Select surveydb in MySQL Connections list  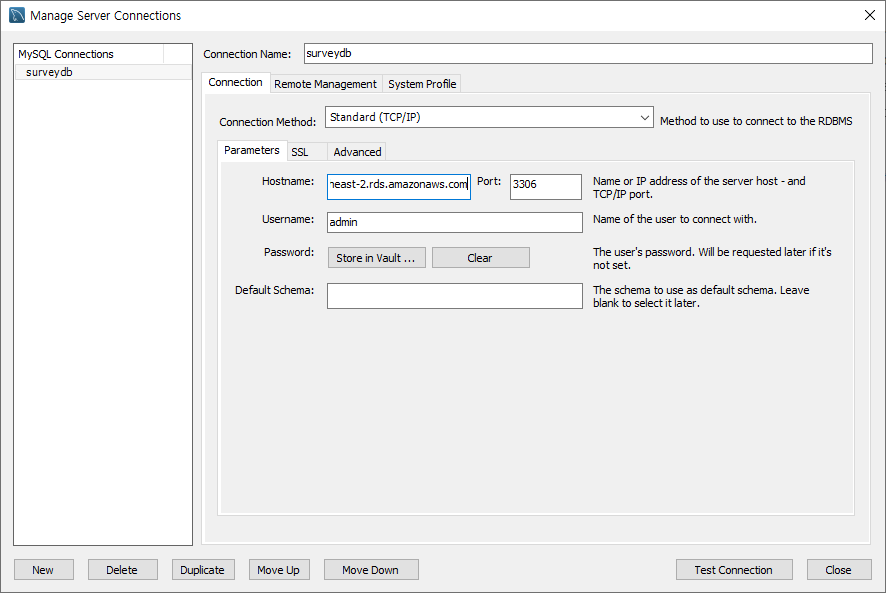pos(103,72)
